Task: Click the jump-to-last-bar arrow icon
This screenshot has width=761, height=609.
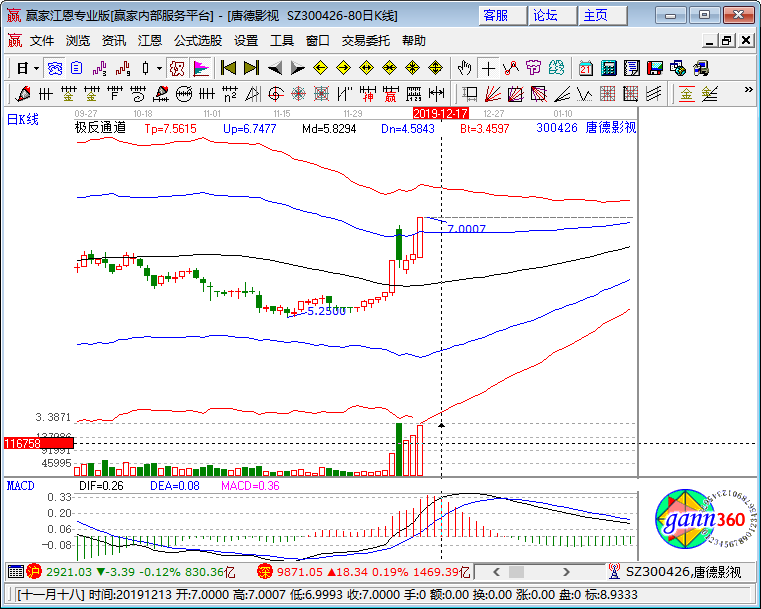Action: point(251,68)
